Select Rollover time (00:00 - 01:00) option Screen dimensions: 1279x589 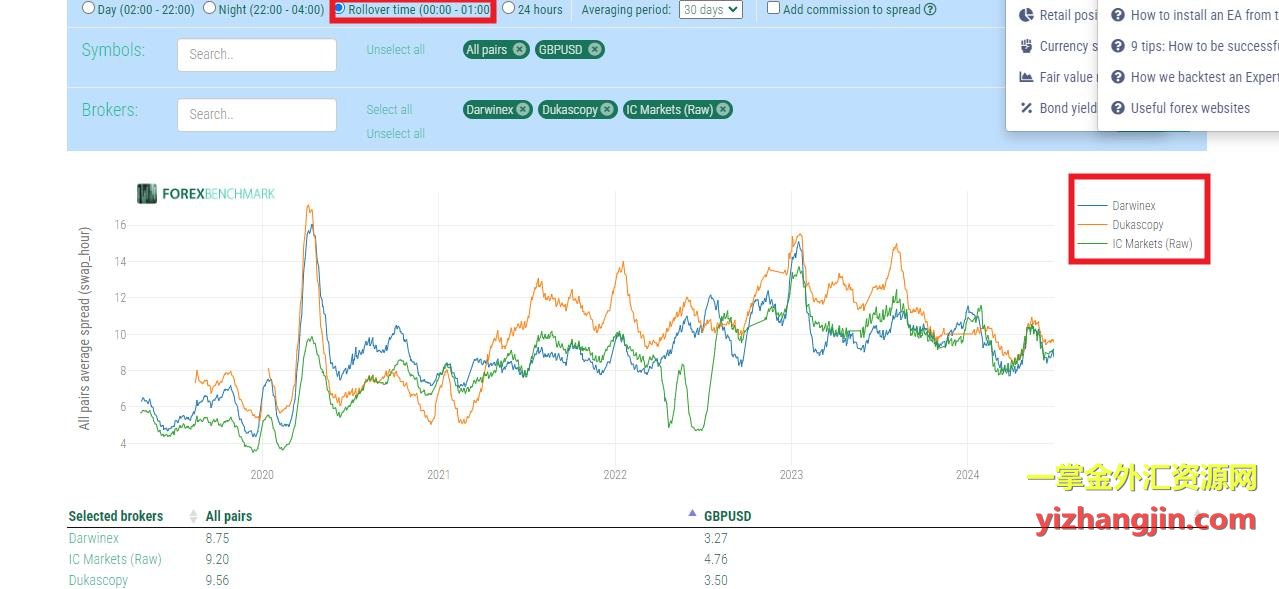pos(339,8)
